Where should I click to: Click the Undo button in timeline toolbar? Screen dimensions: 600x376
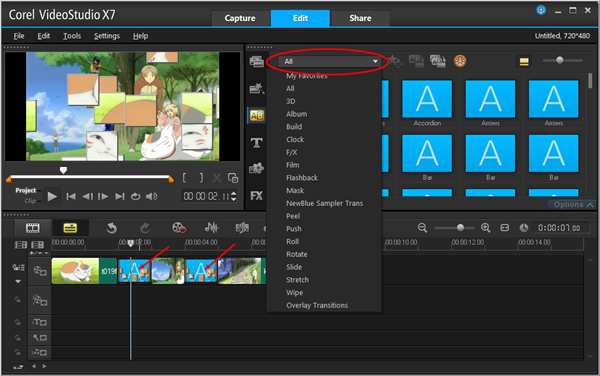[111, 228]
